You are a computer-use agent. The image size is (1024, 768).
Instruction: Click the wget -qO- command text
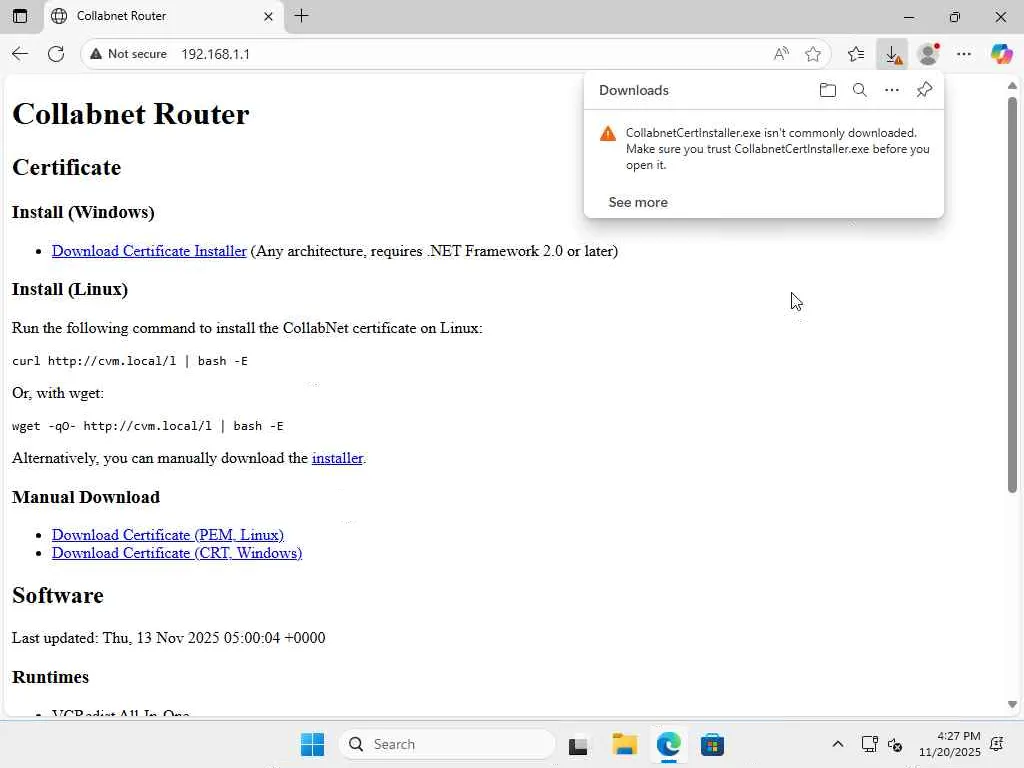[148, 426]
